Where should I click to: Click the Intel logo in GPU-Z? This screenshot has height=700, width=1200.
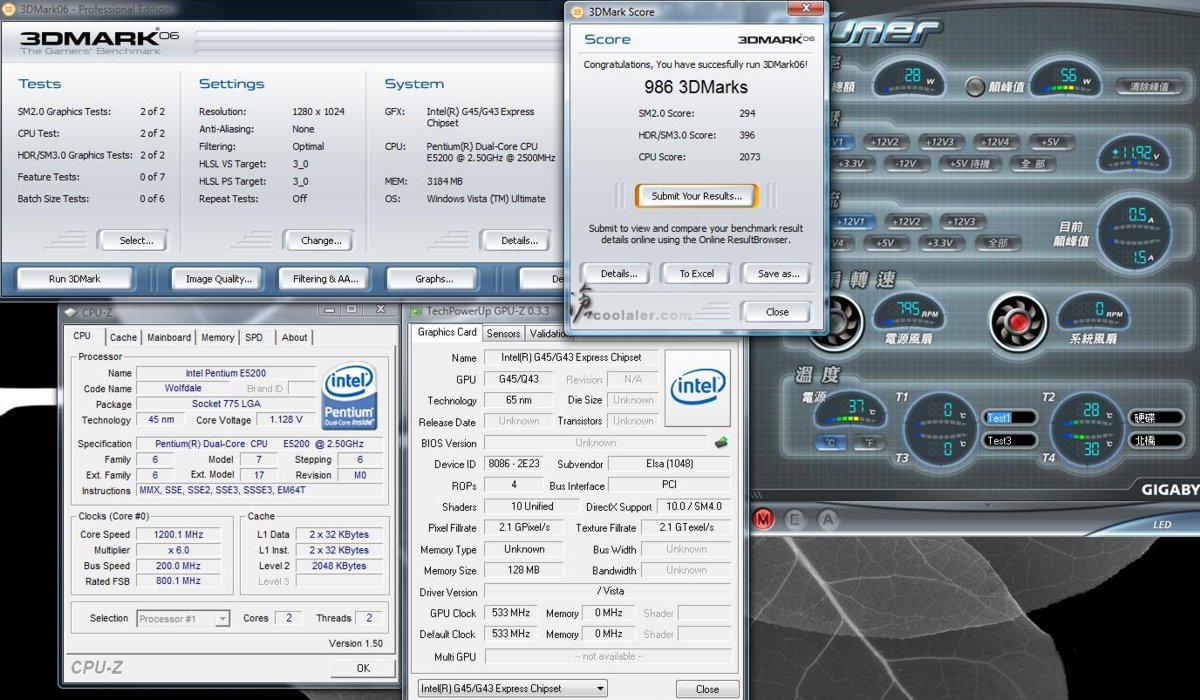point(698,386)
